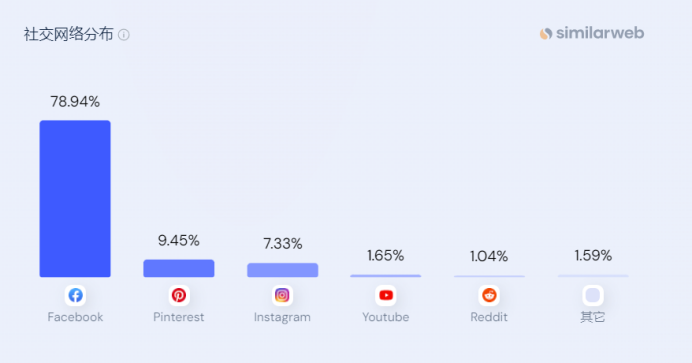Click the blank 其它 category icon
This screenshot has width=692, height=363.
coord(593,295)
